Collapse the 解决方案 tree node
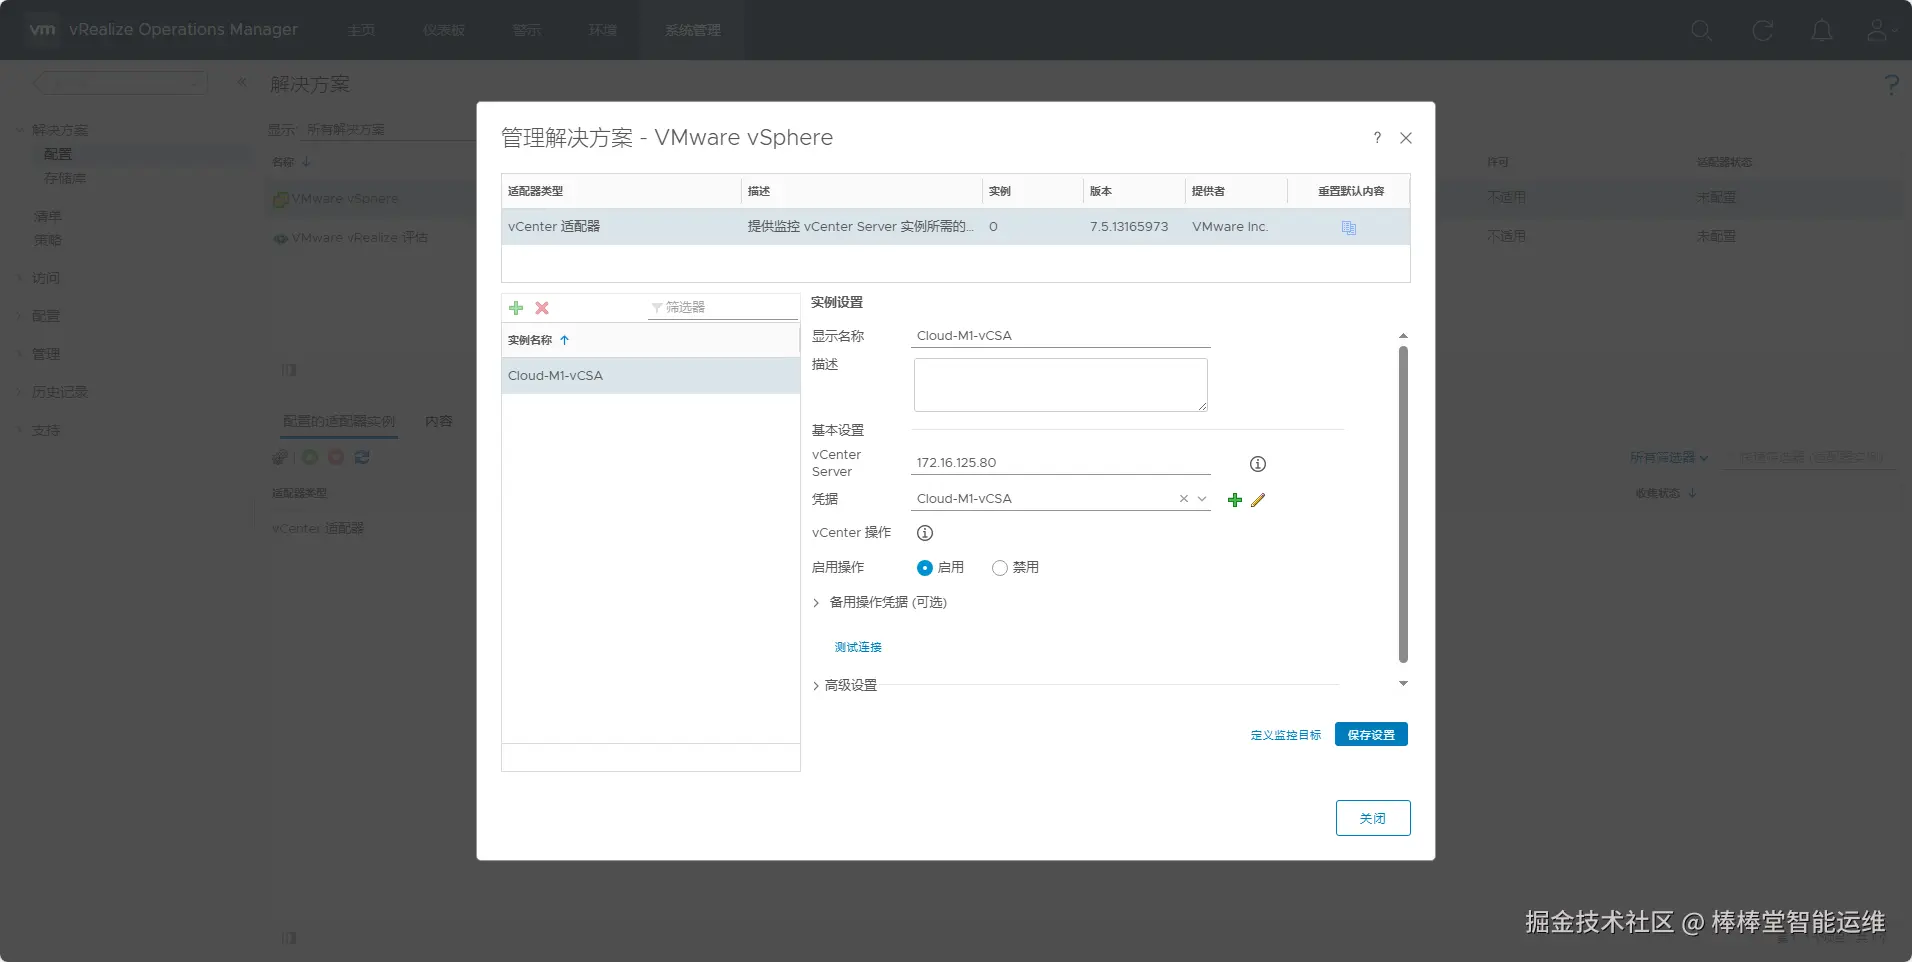Viewport: 1912px width, 962px height. pyautogui.click(x=20, y=130)
